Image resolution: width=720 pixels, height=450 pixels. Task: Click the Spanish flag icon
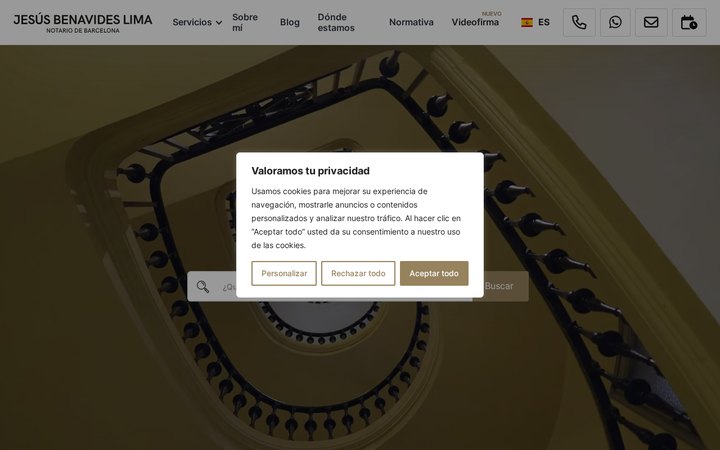tap(527, 22)
